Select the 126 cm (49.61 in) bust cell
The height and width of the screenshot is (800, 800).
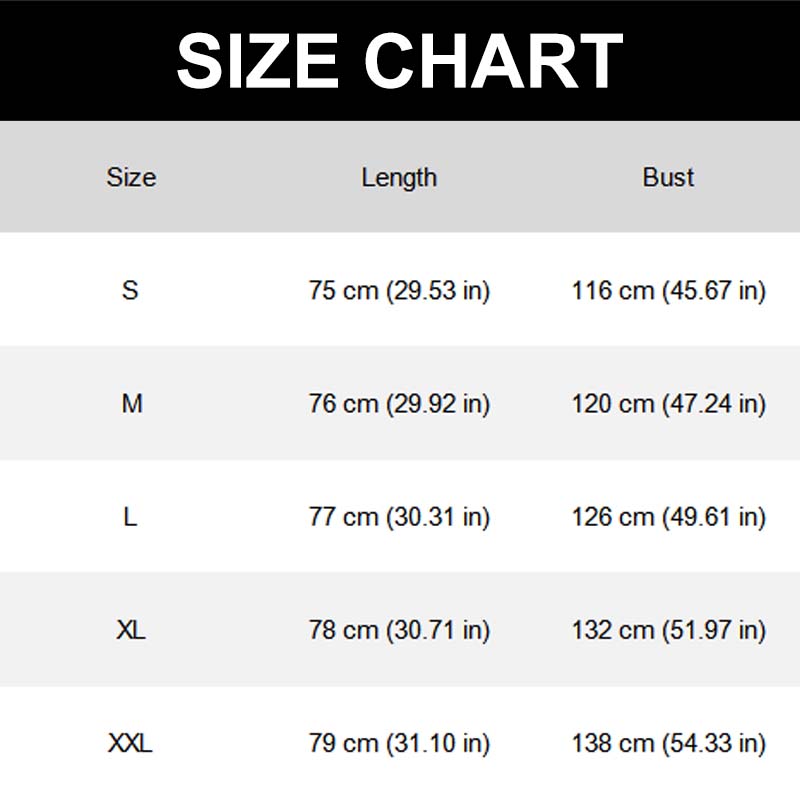coord(668,517)
